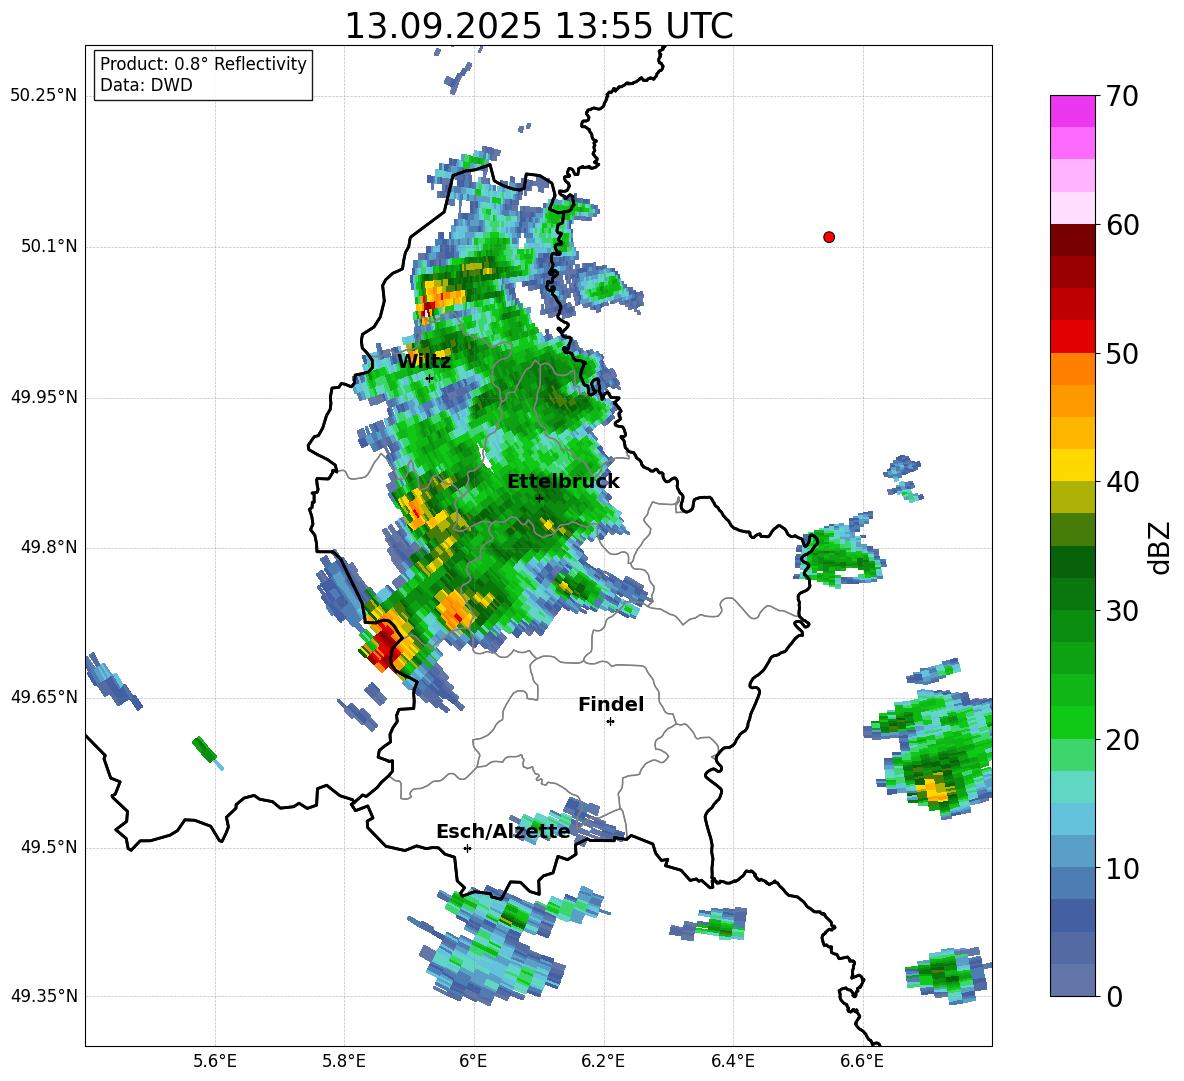
Task: Click the 'dBZ' colorbar label
Action: point(1160,547)
